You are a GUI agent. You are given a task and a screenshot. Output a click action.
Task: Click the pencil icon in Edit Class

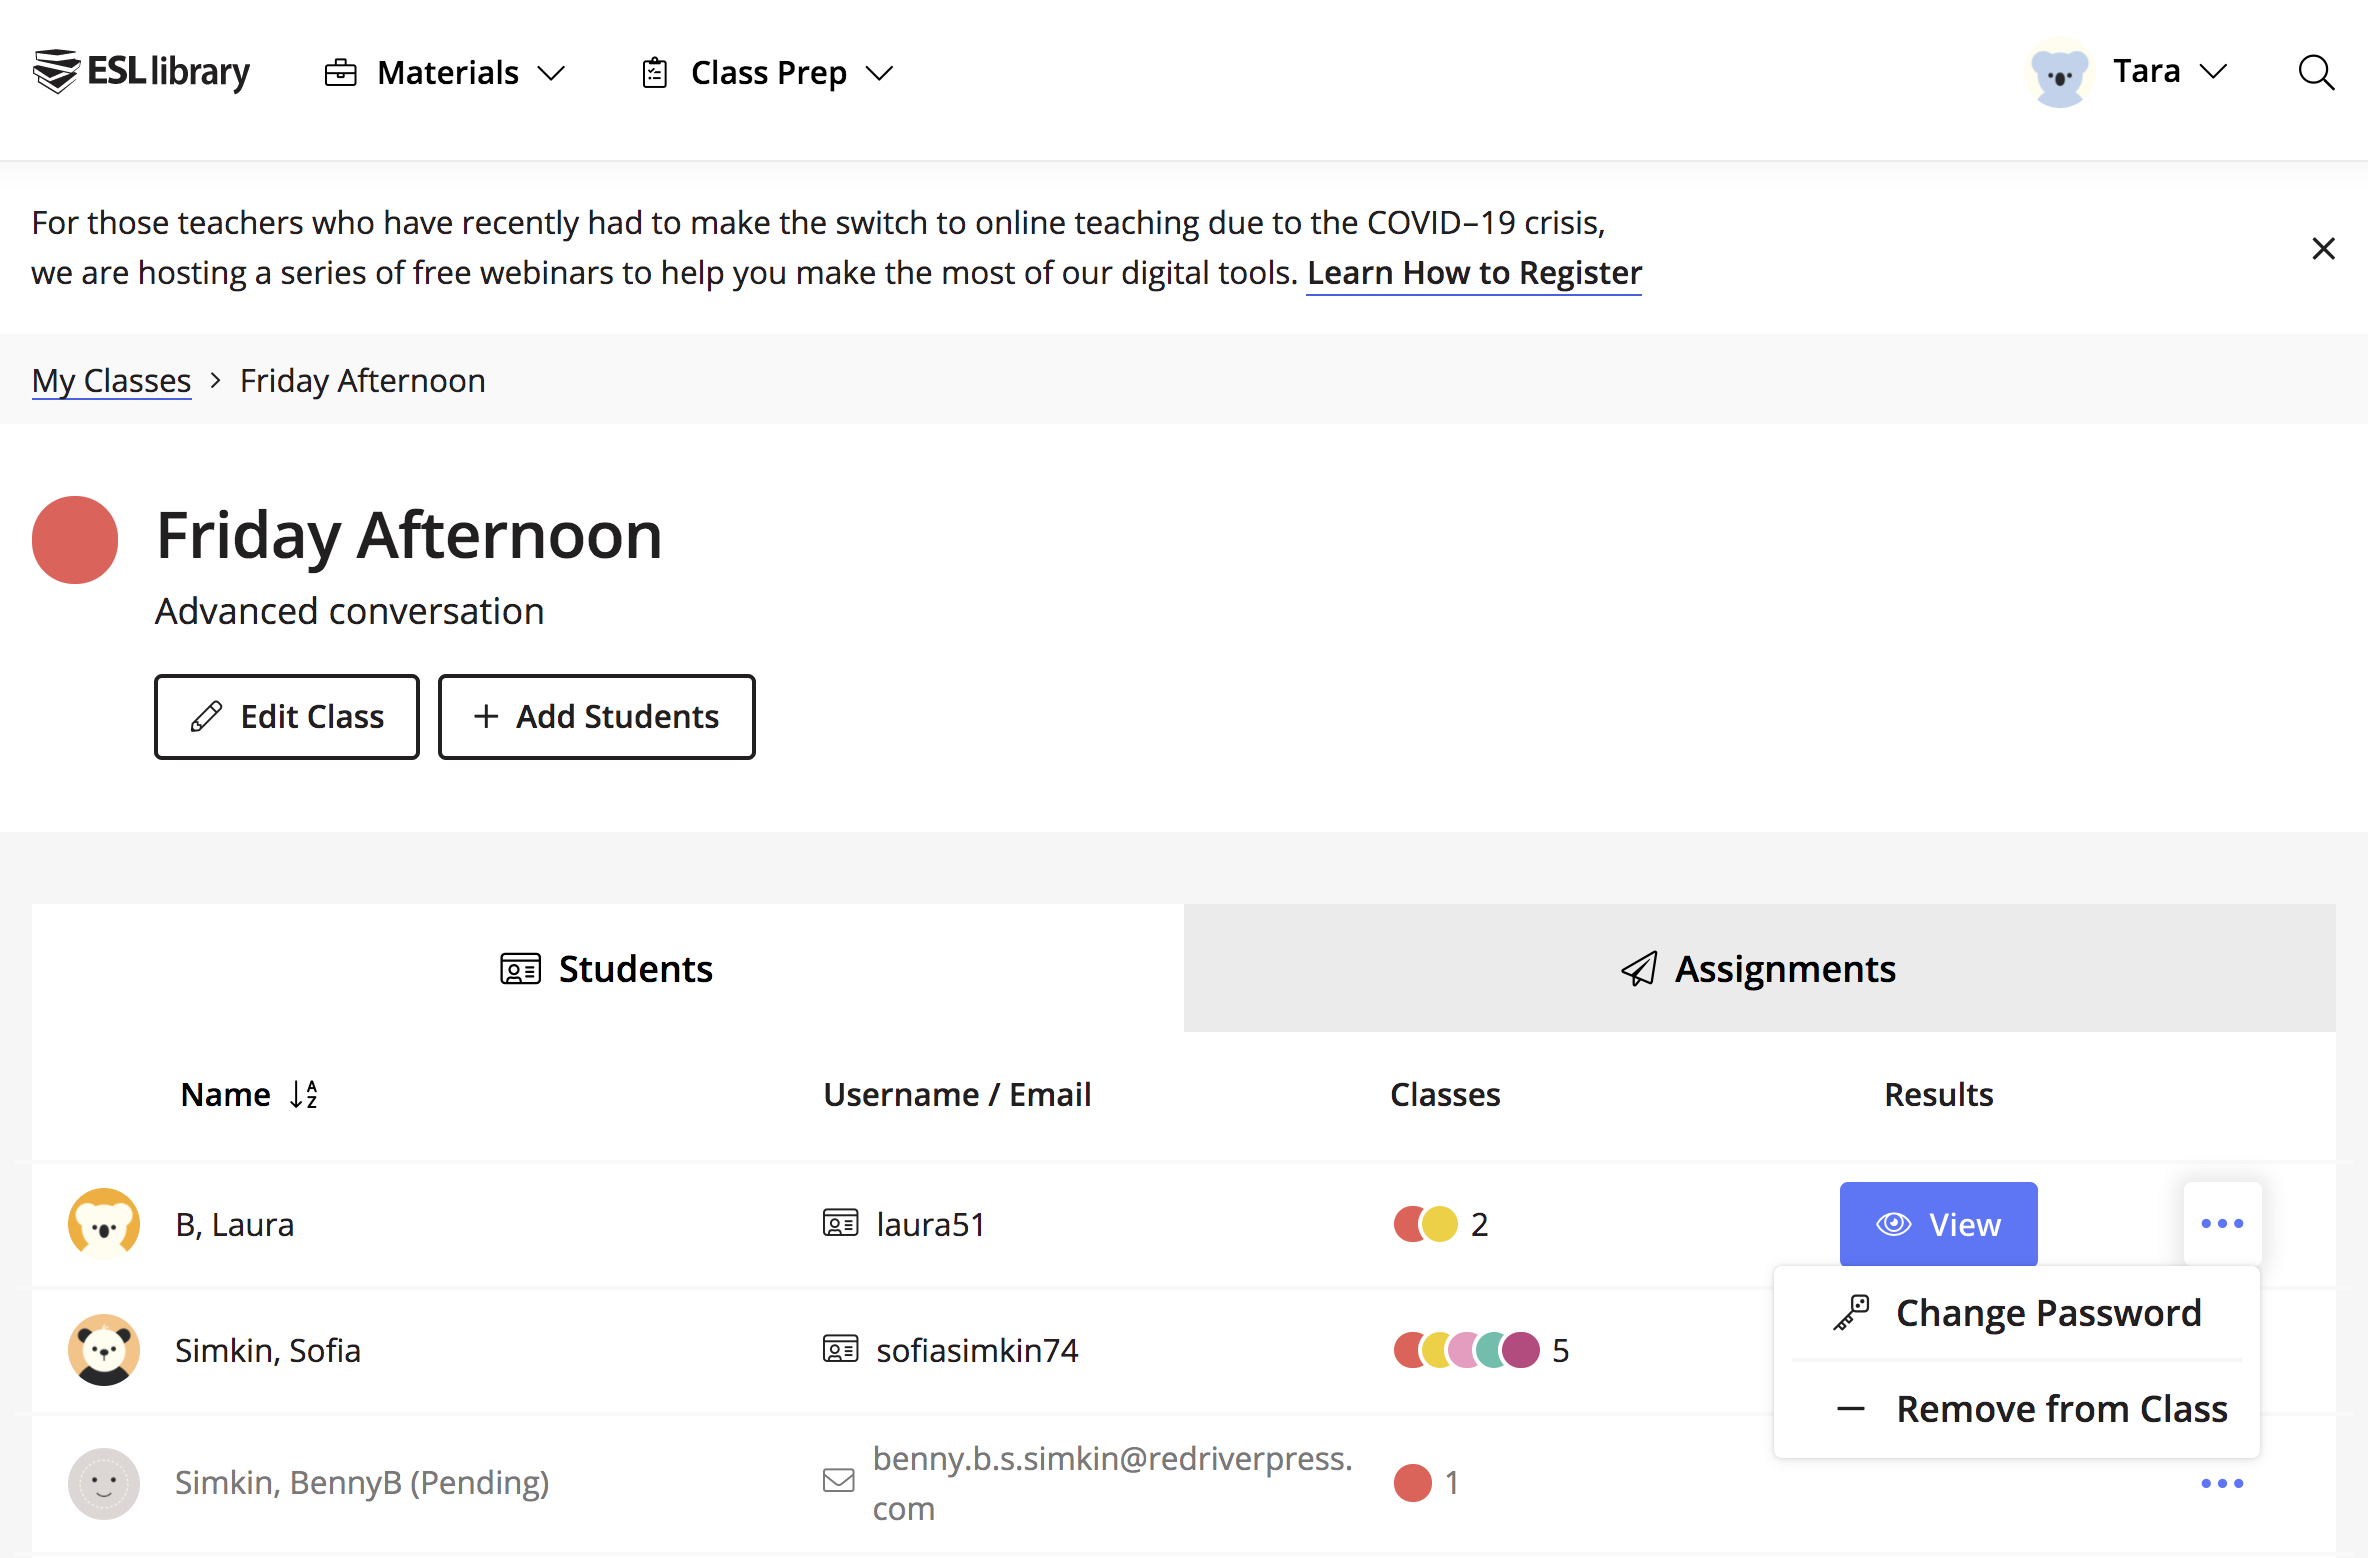206,717
